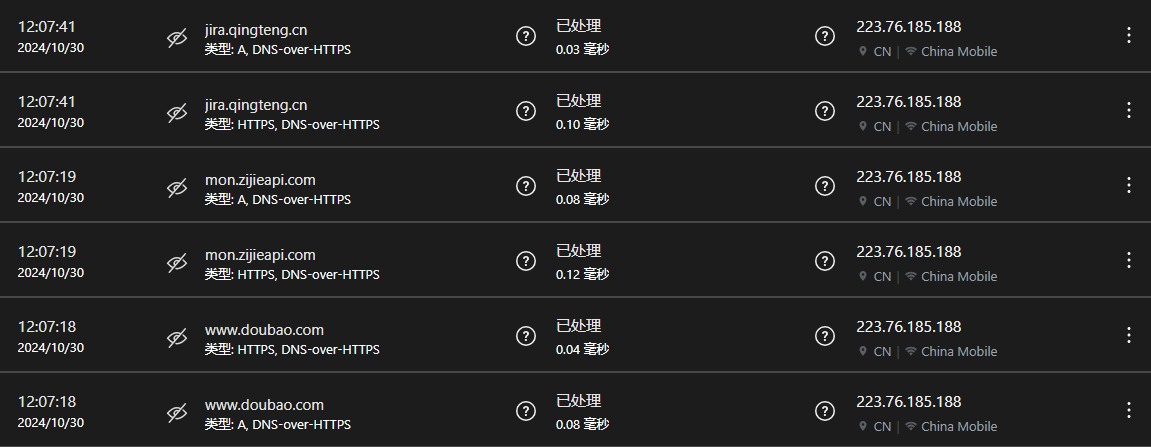Open the three-dot menu on www.doubao.com HTTPS row

point(1129,336)
